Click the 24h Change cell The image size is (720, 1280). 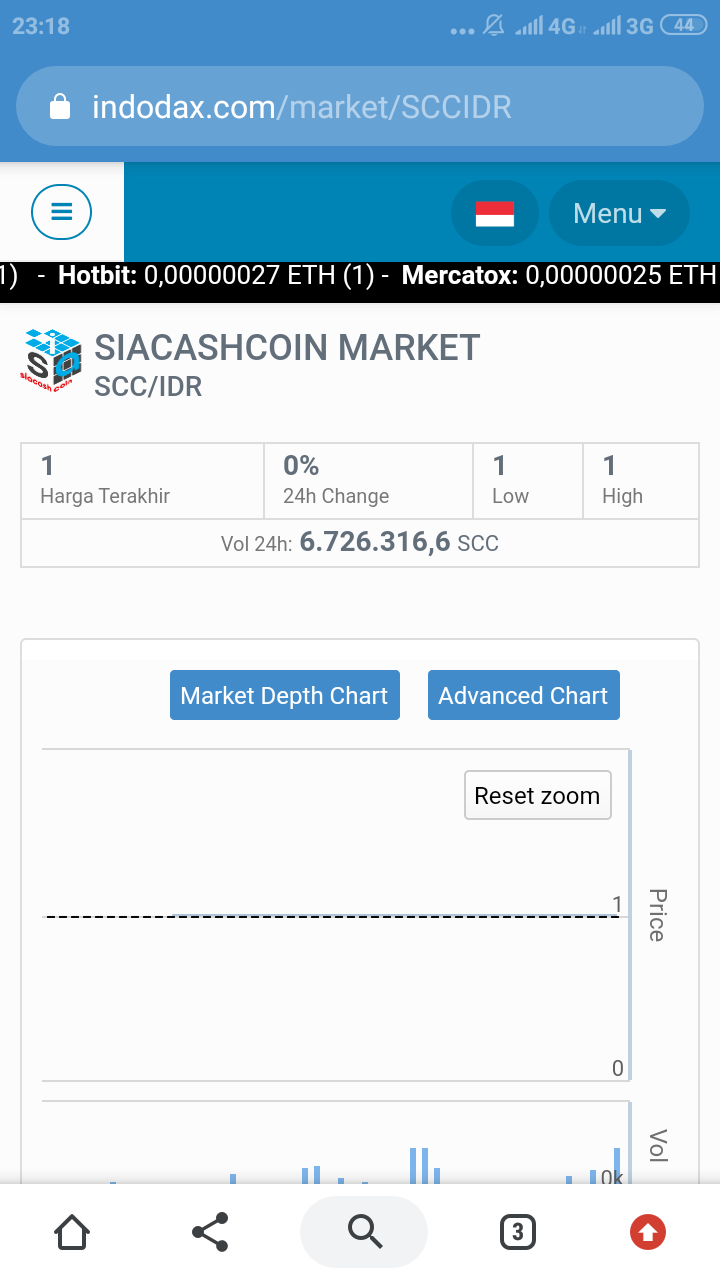tap(367, 480)
